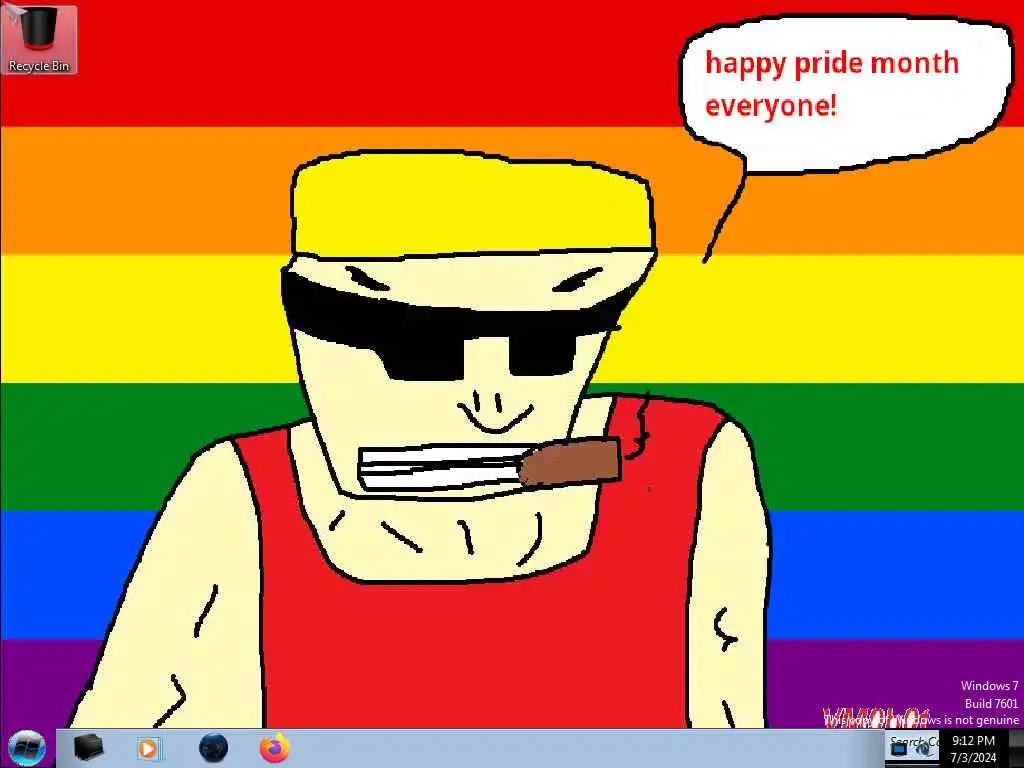
Task: Launch Firefox from the taskbar
Action: click(275, 748)
